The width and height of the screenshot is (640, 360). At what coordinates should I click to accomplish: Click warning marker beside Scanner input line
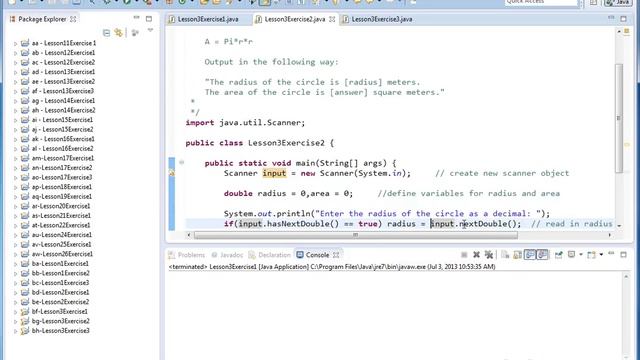click(171, 173)
